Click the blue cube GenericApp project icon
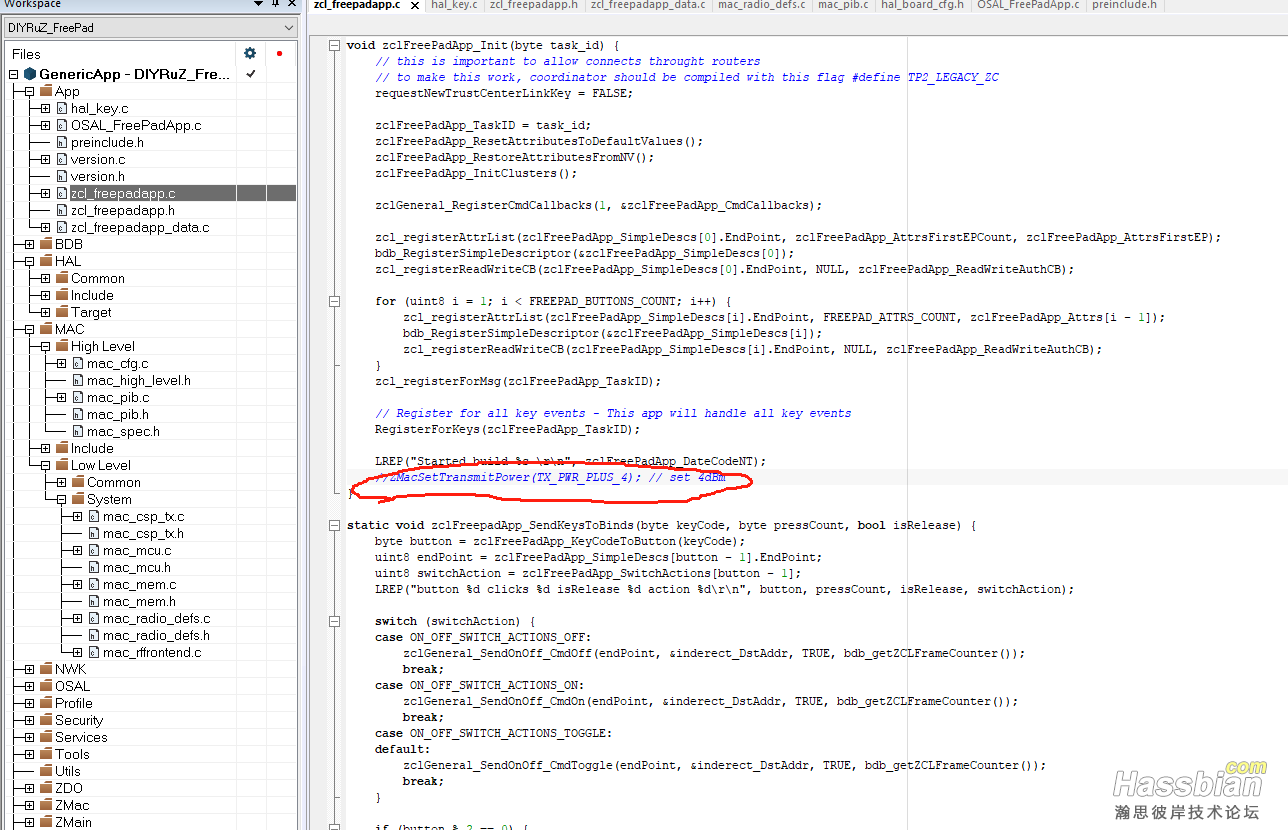The image size is (1288, 830). click(x=29, y=74)
